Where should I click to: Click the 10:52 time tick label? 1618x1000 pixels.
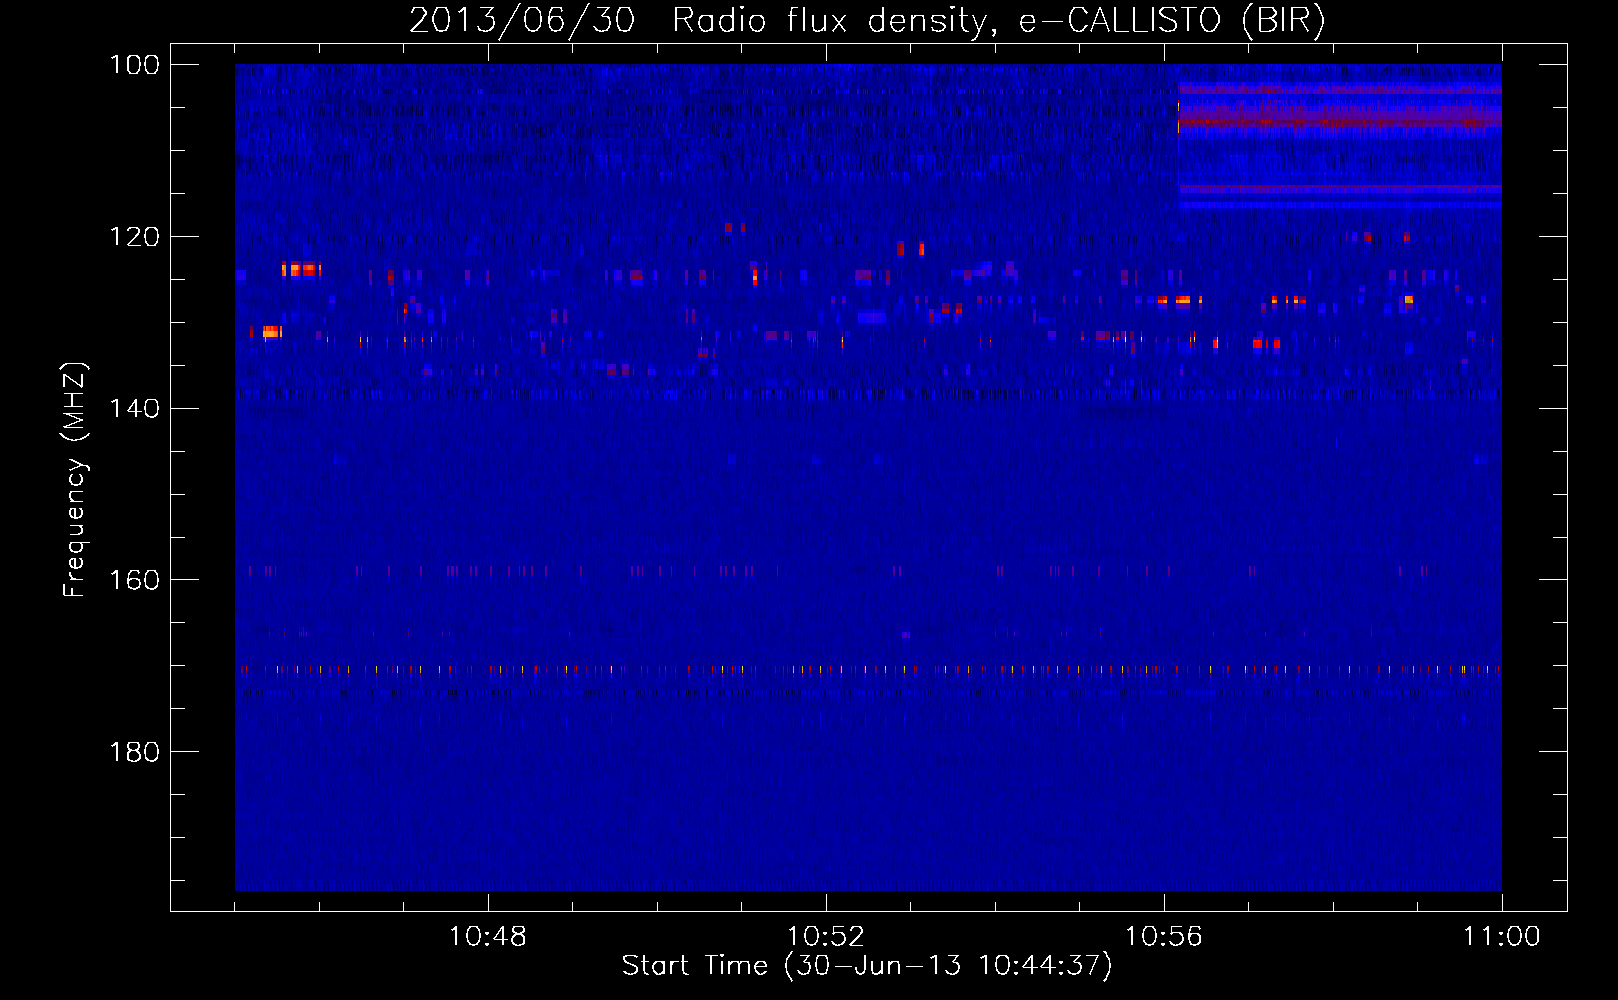click(x=826, y=937)
